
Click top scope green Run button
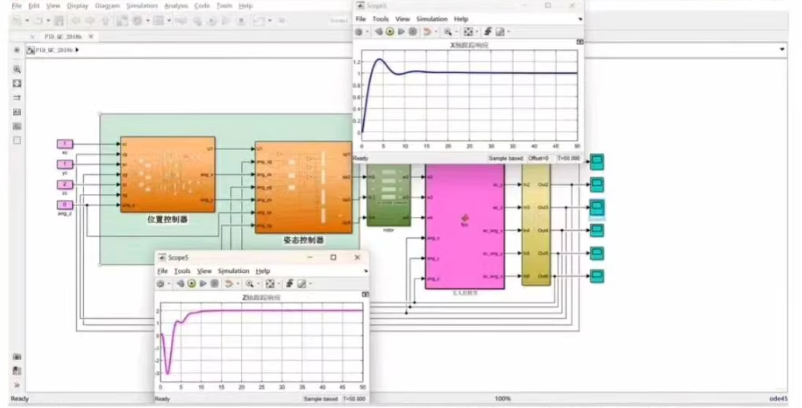coord(390,32)
